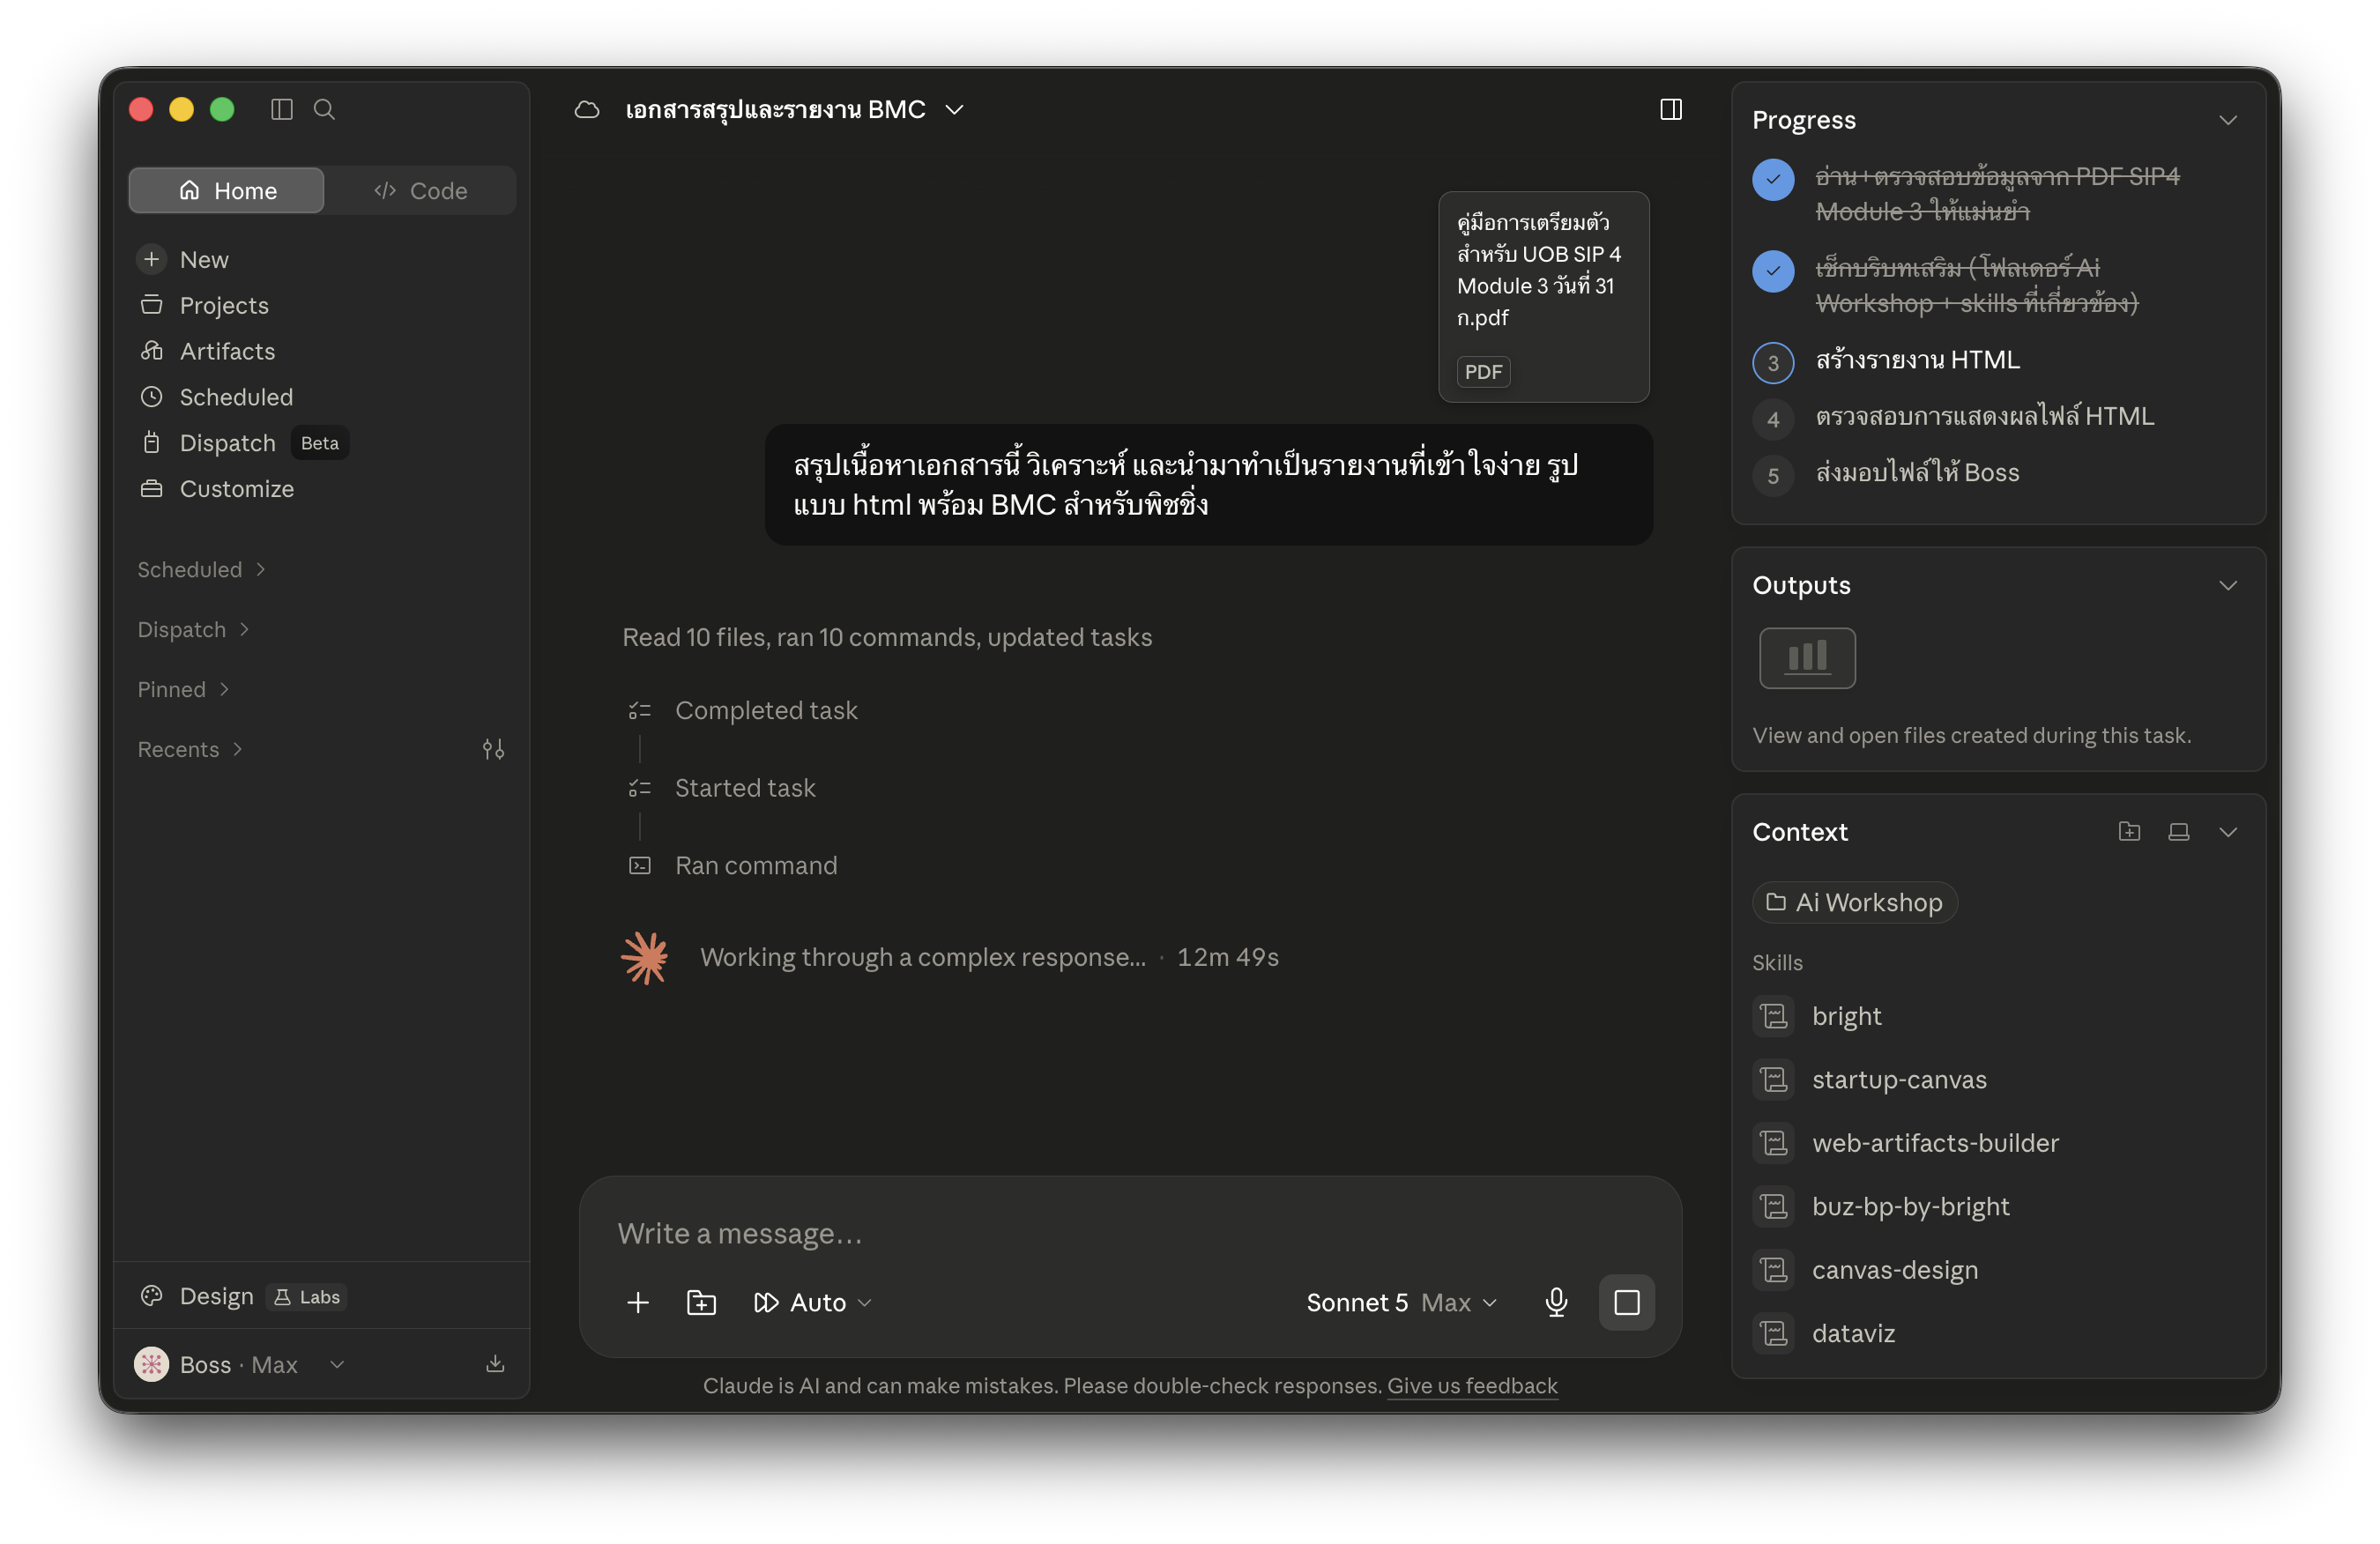Screen dimensions: 2380x1544
Task: Open the chart output thumbnail
Action: tap(1807, 658)
